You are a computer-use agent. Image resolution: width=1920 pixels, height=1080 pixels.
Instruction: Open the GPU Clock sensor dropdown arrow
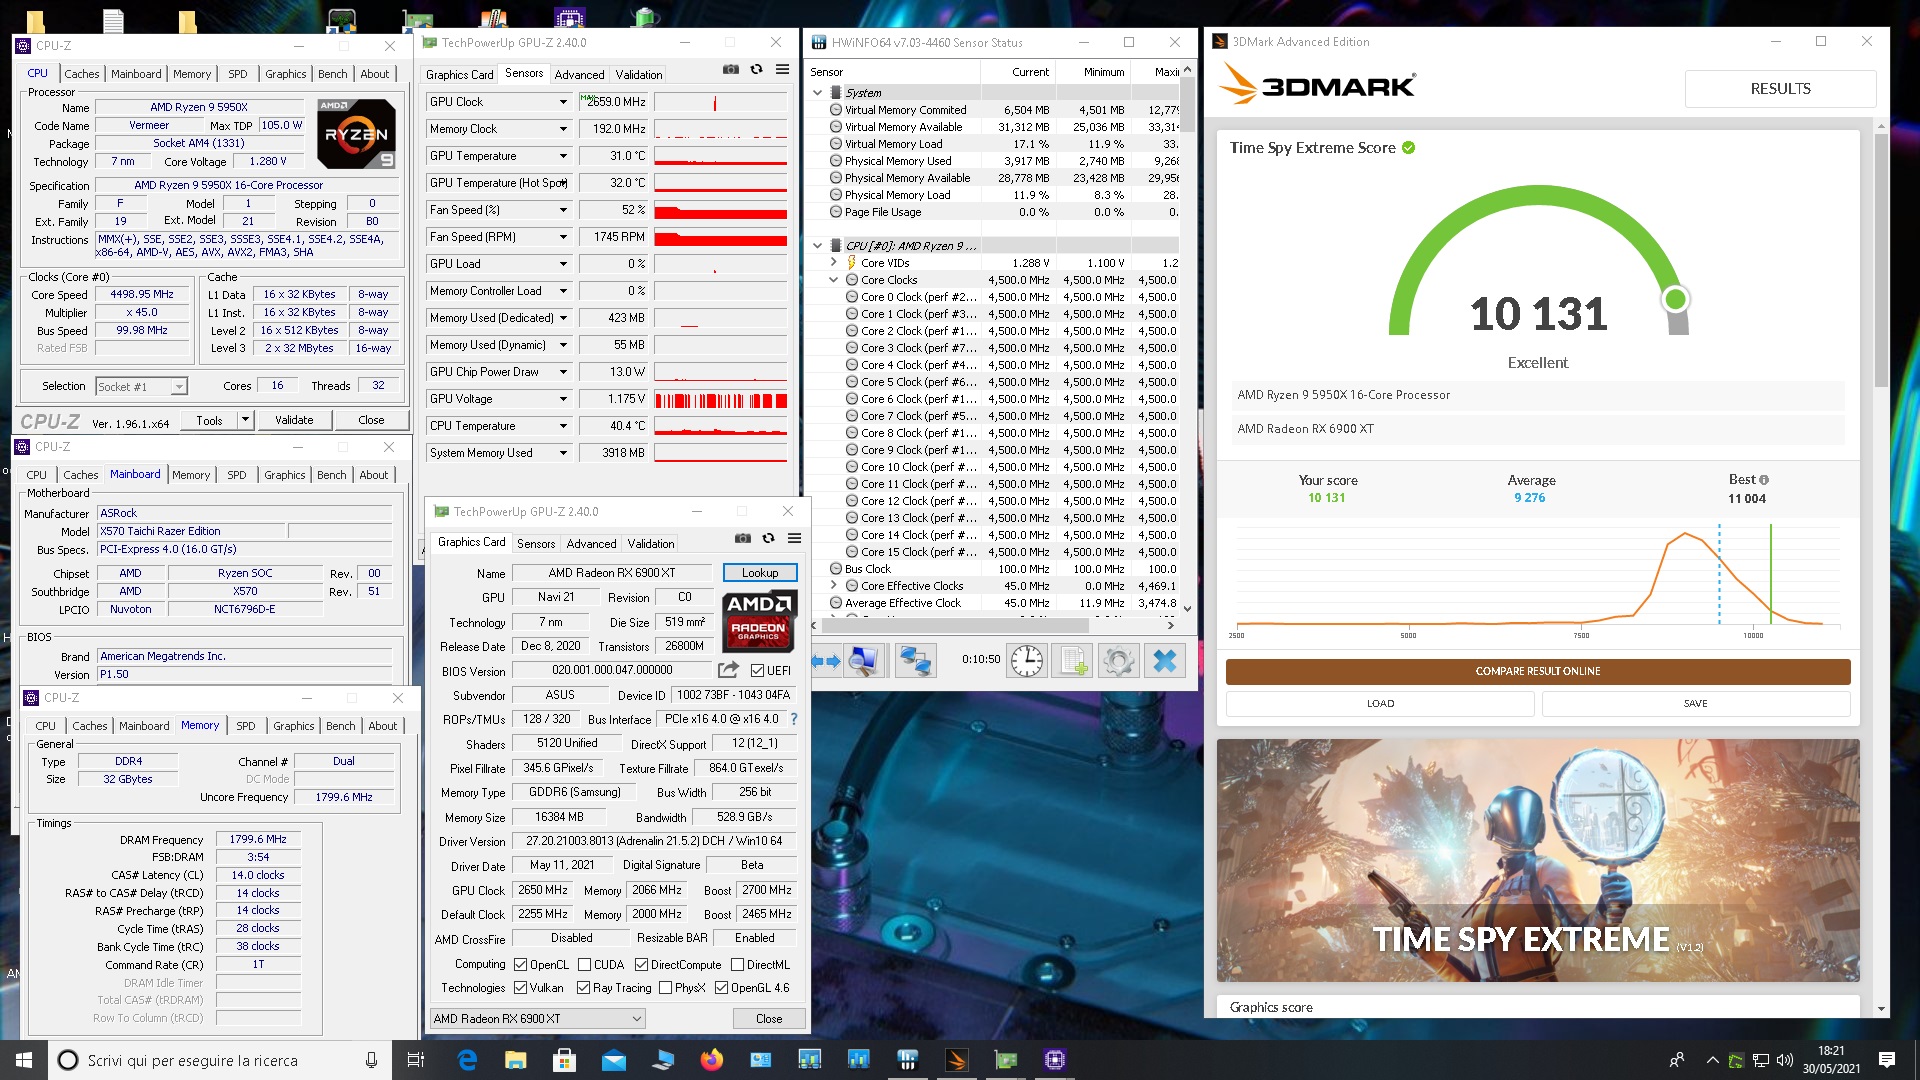pyautogui.click(x=563, y=102)
